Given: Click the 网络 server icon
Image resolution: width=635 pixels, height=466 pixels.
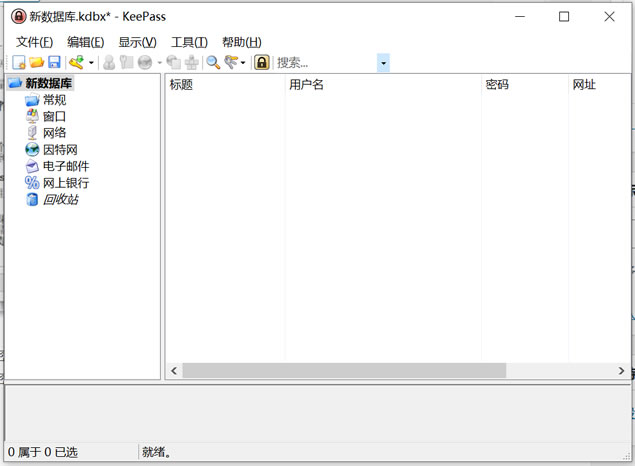Looking at the screenshot, I should (x=32, y=133).
